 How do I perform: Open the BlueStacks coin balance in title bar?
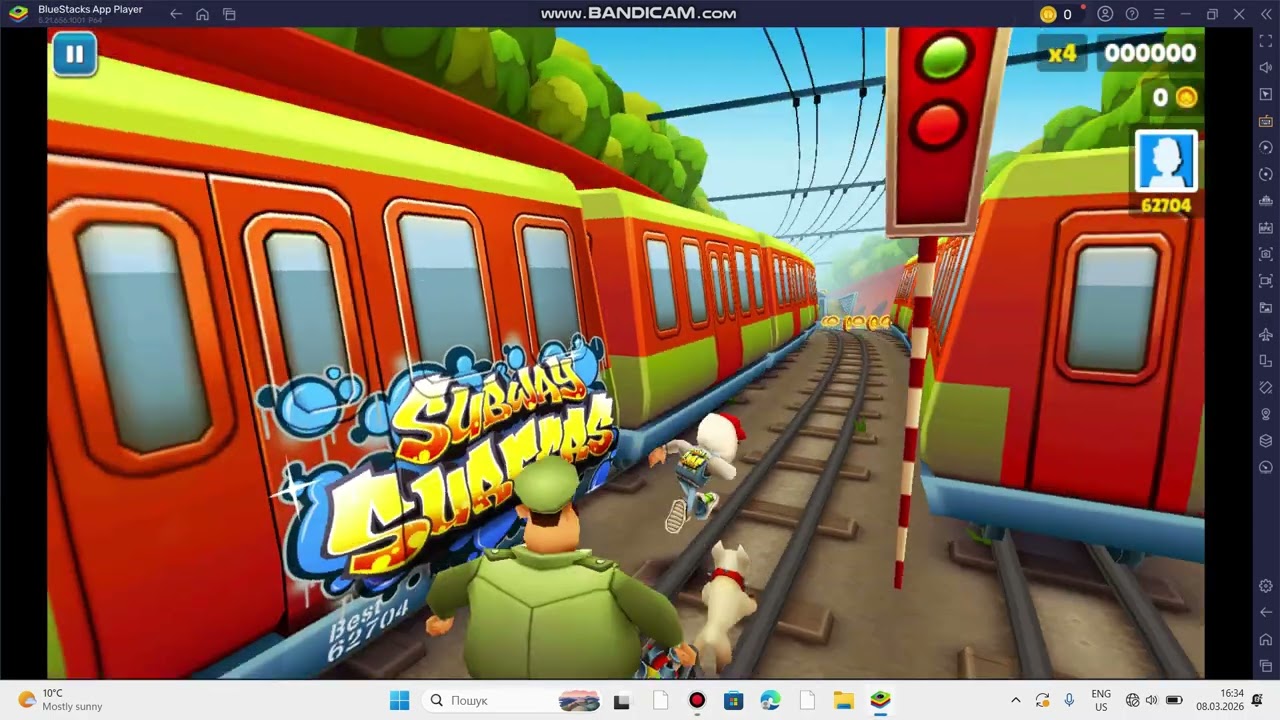(1056, 14)
